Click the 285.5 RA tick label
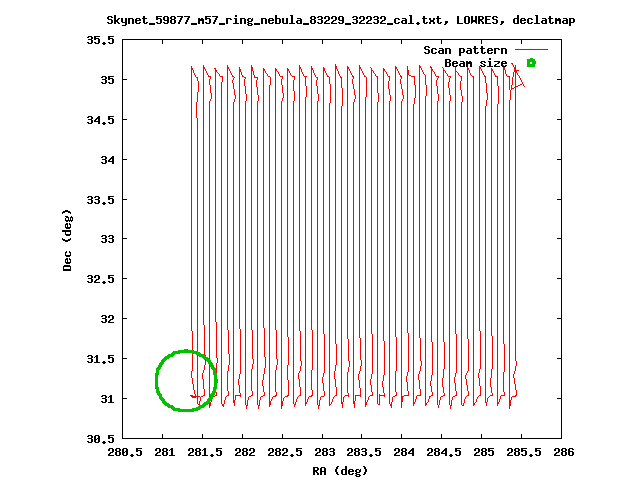This screenshot has height=480, width=640. [524, 452]
